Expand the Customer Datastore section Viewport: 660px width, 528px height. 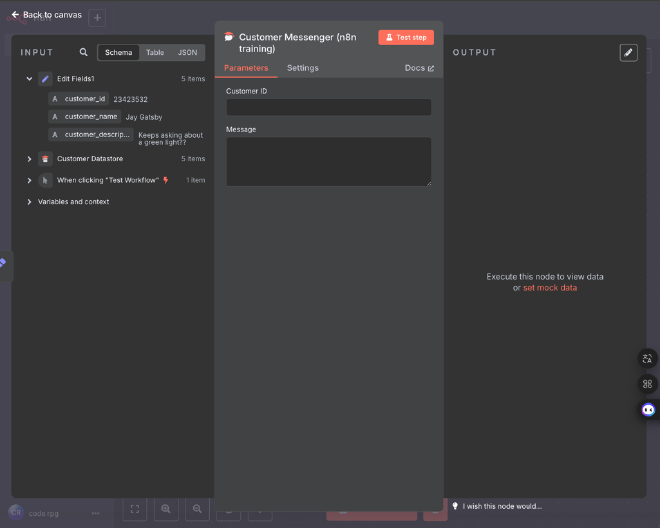click(x=29, y=158)
